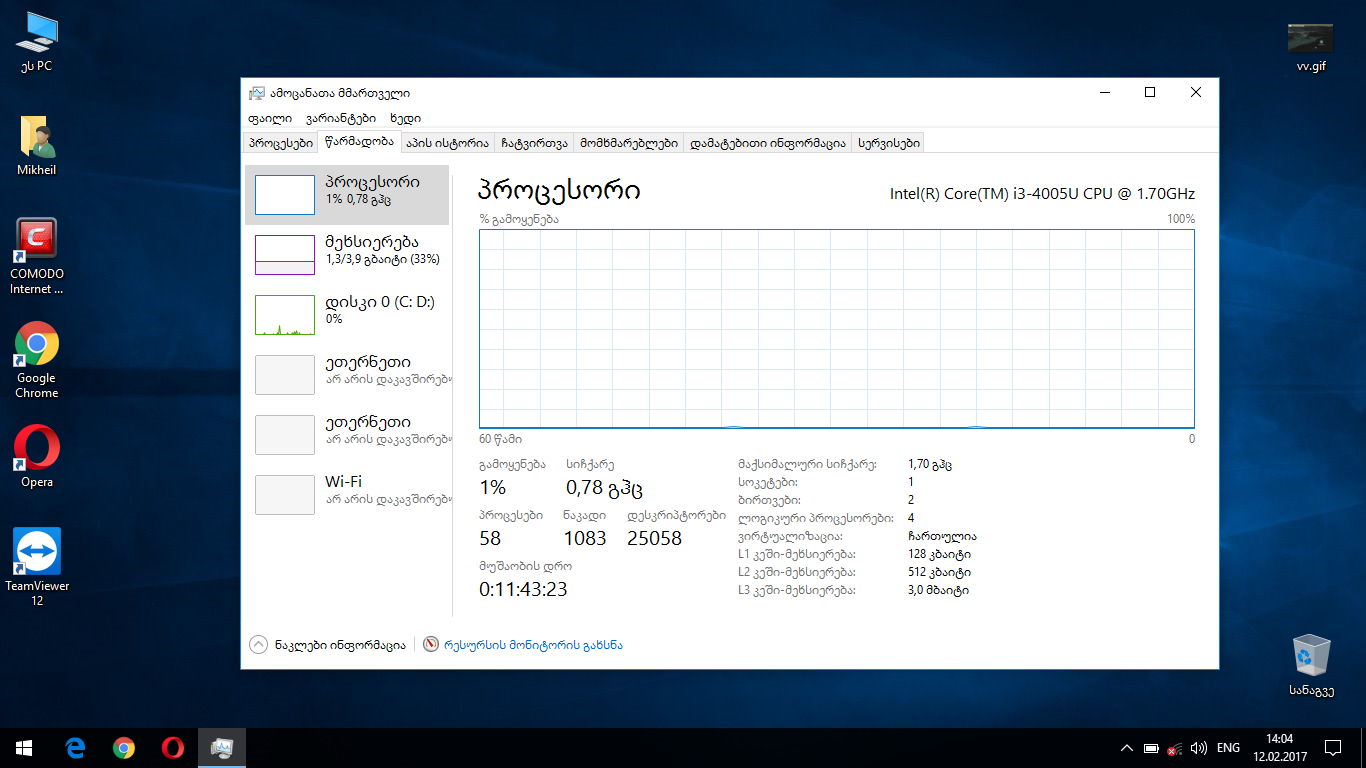Select დისკი 0 (C: D:) in sidebar
Image resolution: width=1366 pixels, height=768 pixels.
347,314
